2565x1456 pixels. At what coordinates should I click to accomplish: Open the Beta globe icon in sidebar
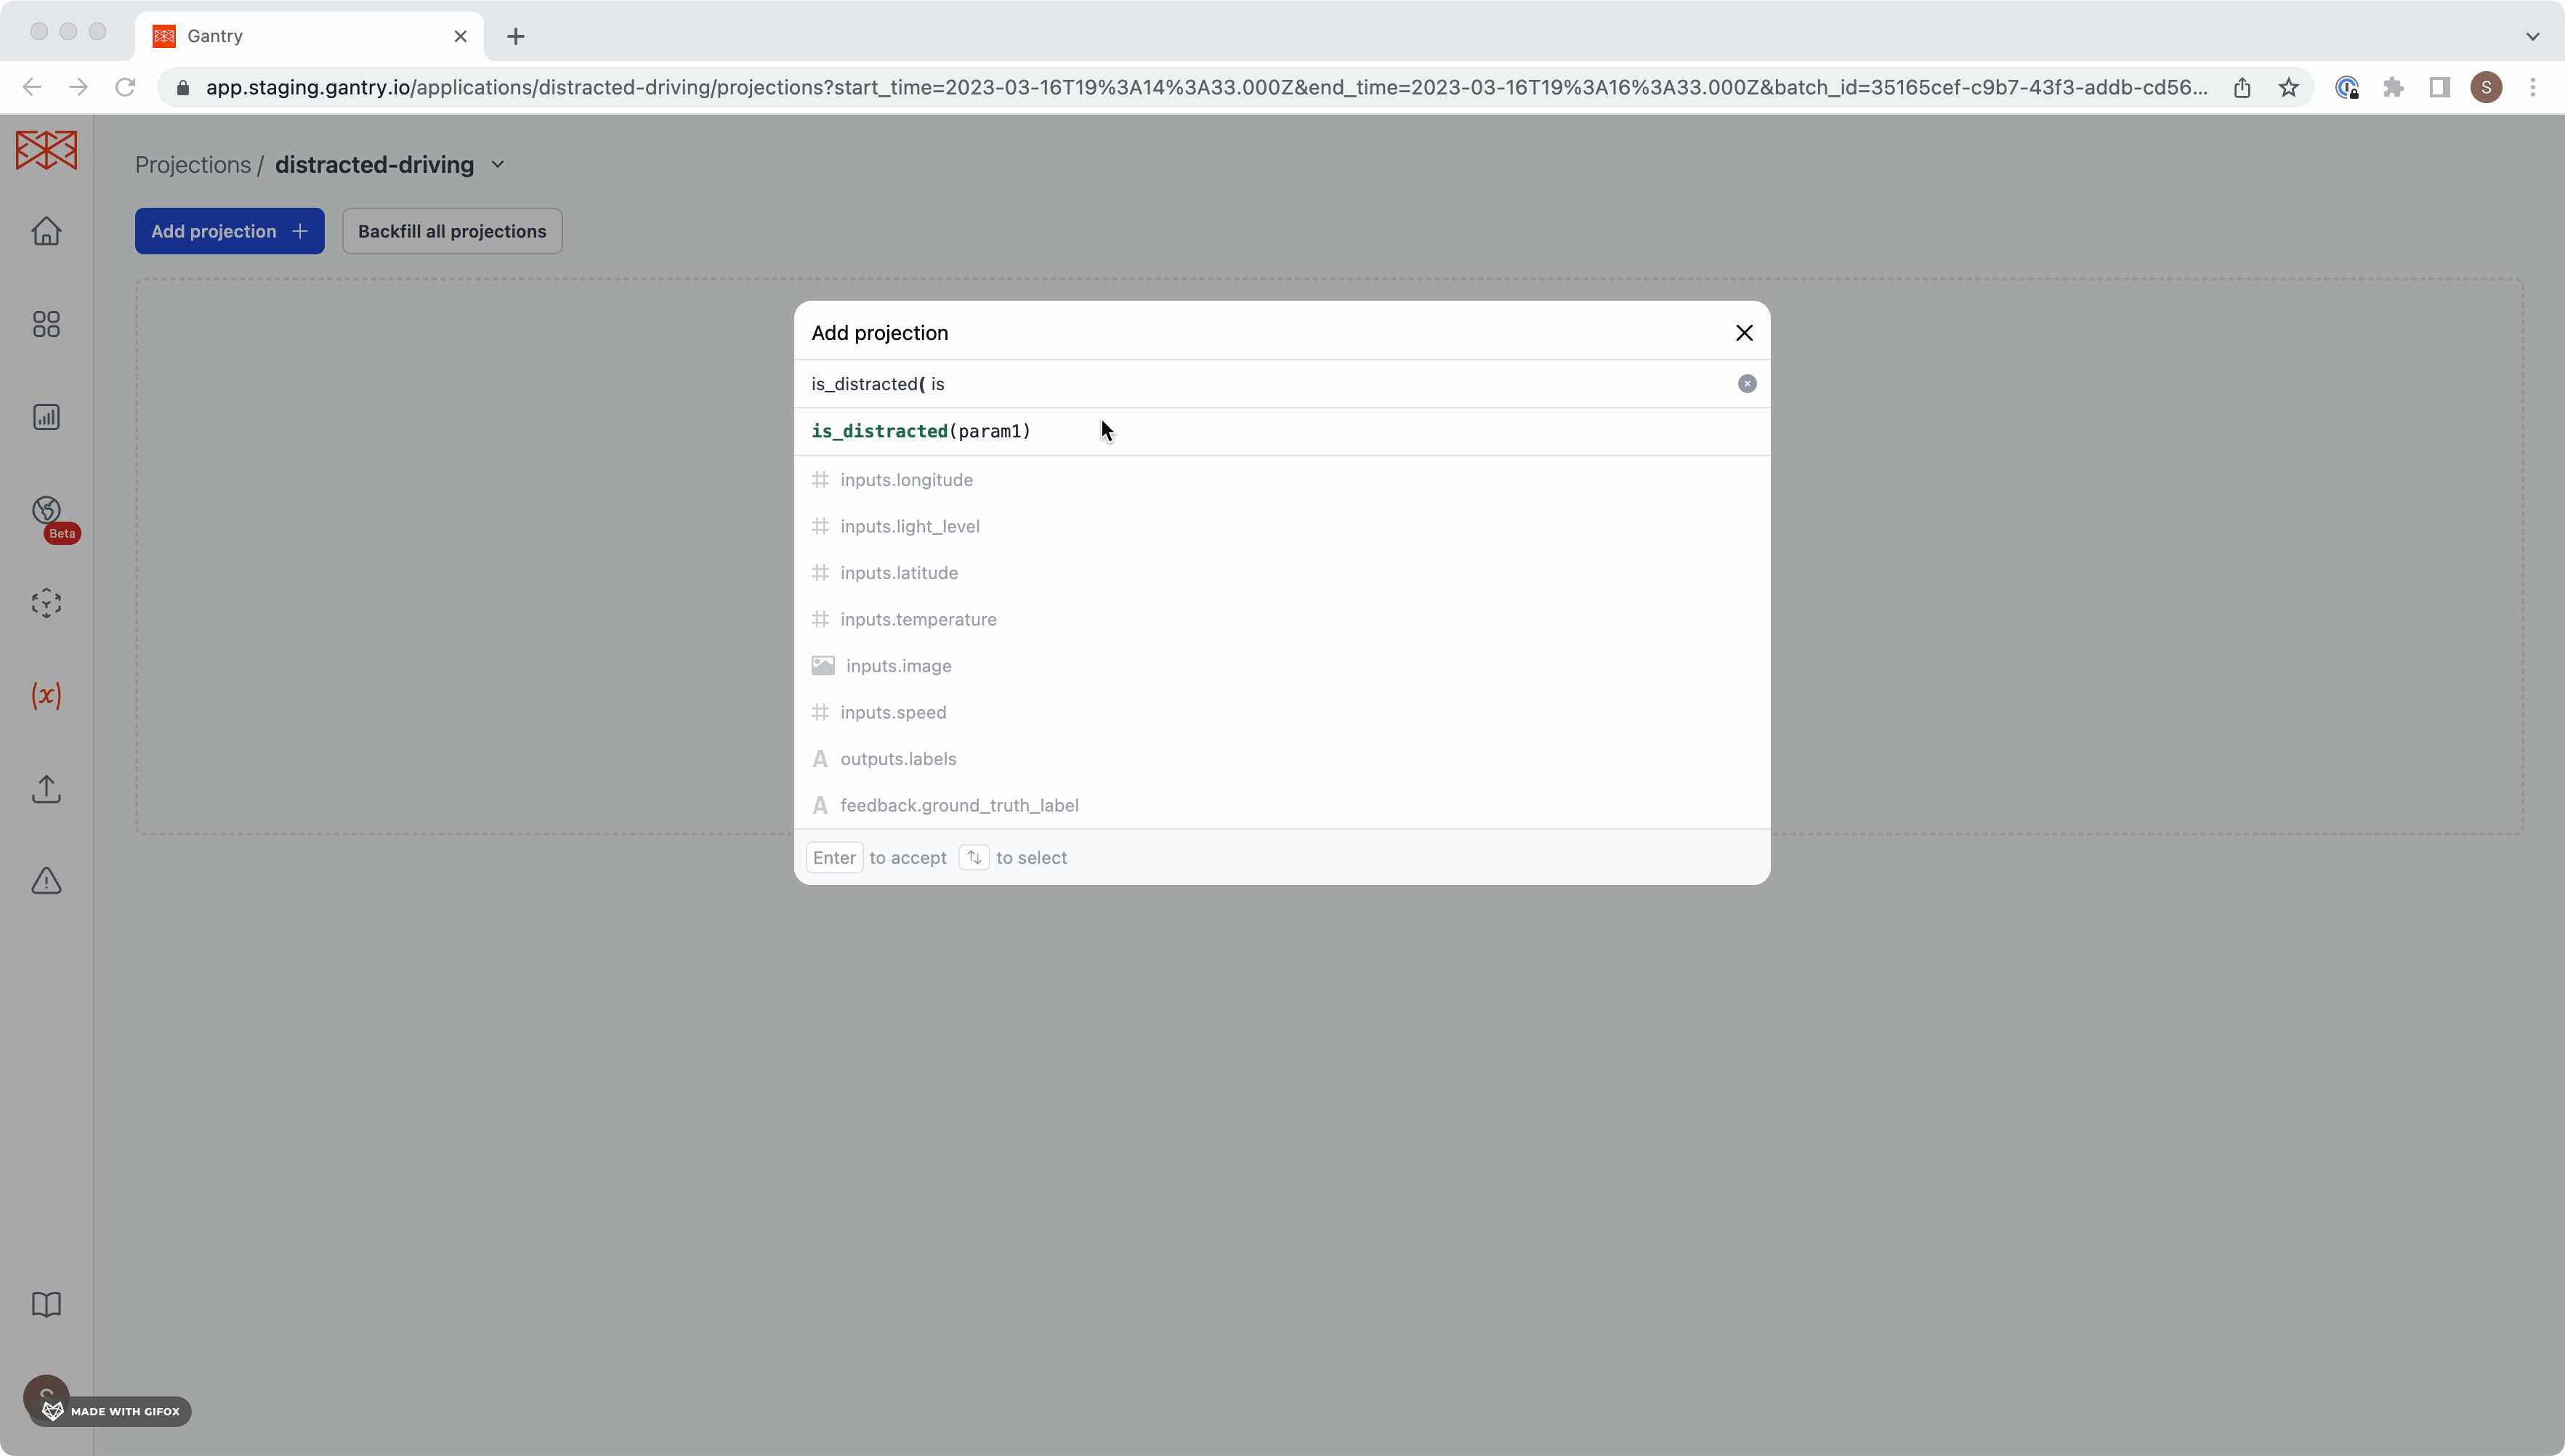pos(46,510)
